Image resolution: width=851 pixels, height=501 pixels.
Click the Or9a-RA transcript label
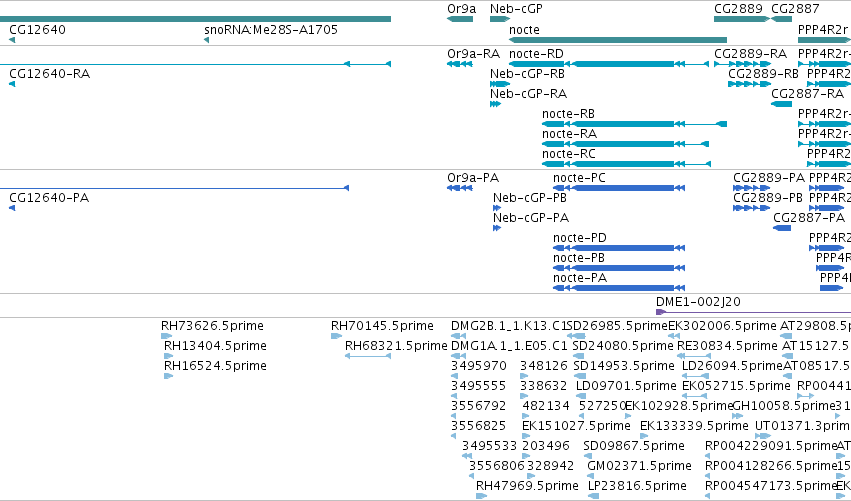coord(473,54)
